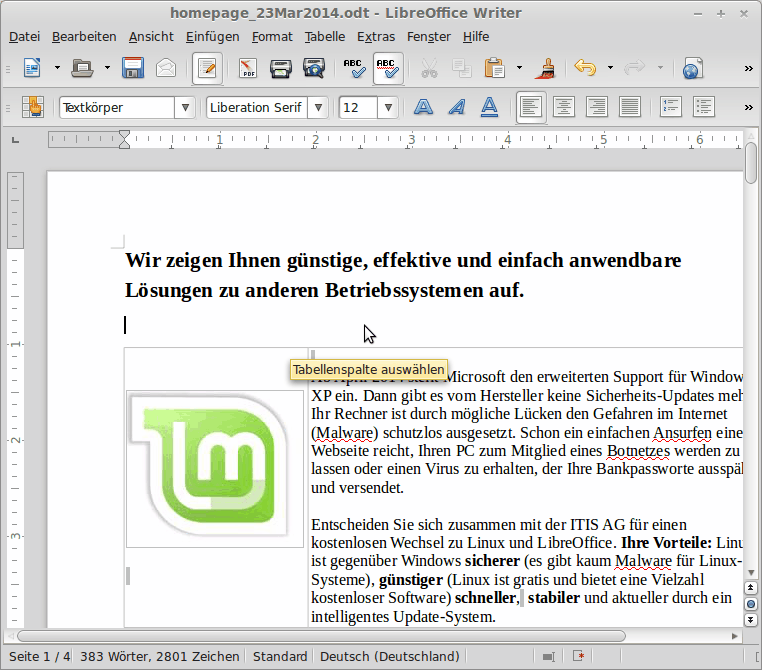Select the Clone formatting paintbrush
Screen dimensions: 762x670
[546, 68]
